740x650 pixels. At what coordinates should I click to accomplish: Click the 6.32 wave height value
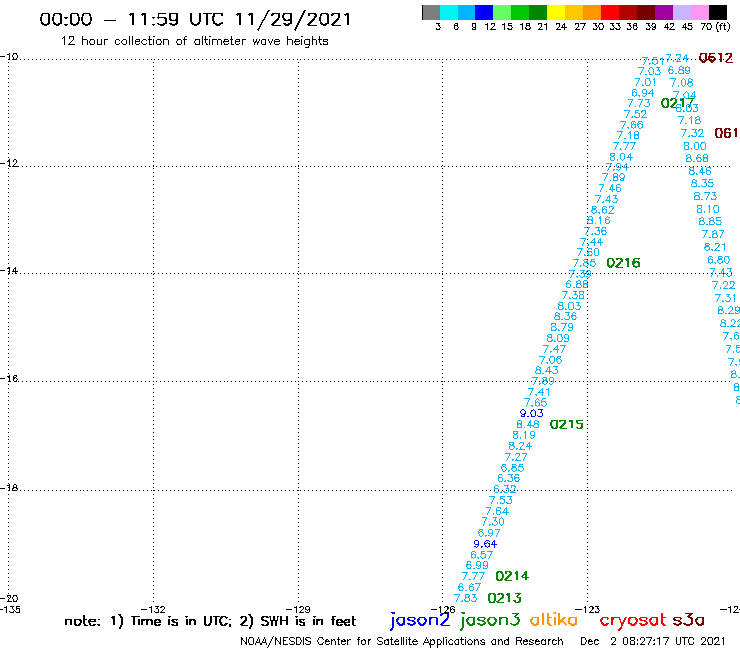pos(505,489)
